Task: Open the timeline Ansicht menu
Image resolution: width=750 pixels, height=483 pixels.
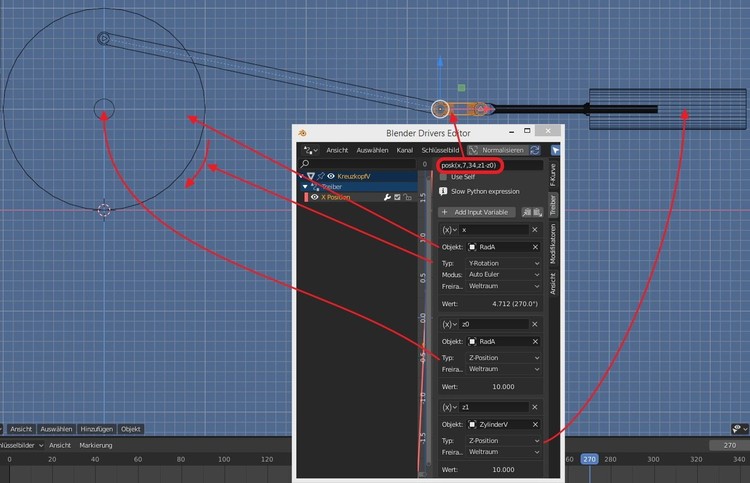Action: click(x=60, y=445)
